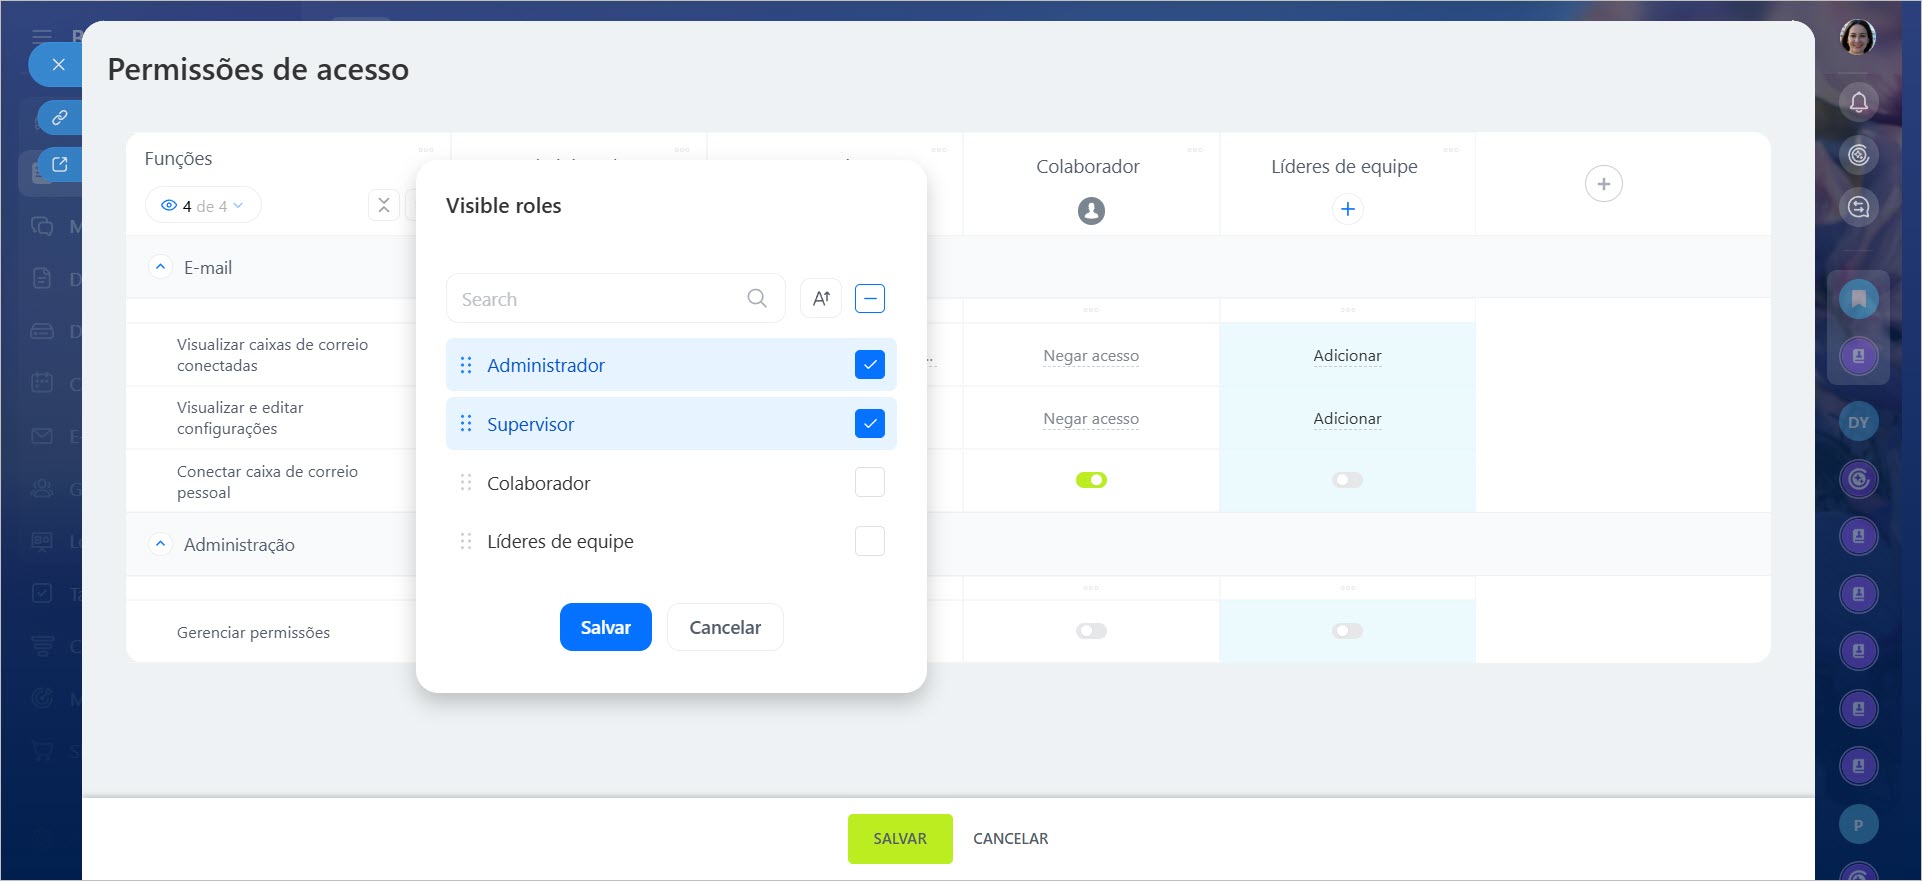Click the sort alphabetically icon

pos(821,298)
